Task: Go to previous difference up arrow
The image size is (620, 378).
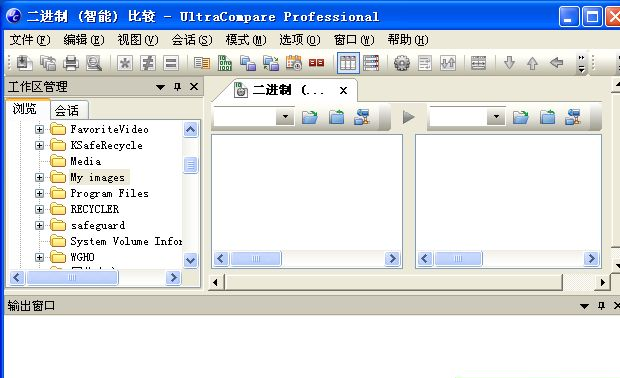Action: tap(533, 63)
